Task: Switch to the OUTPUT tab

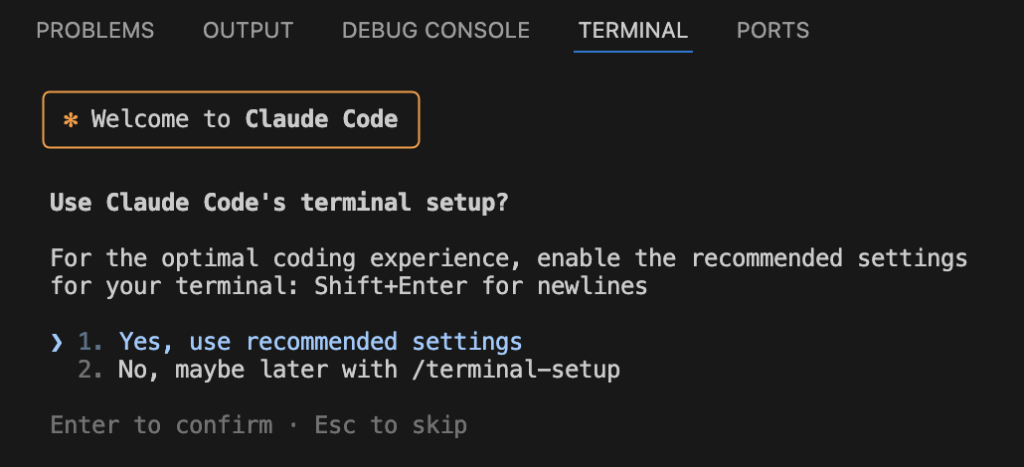Action: point(248,31)
